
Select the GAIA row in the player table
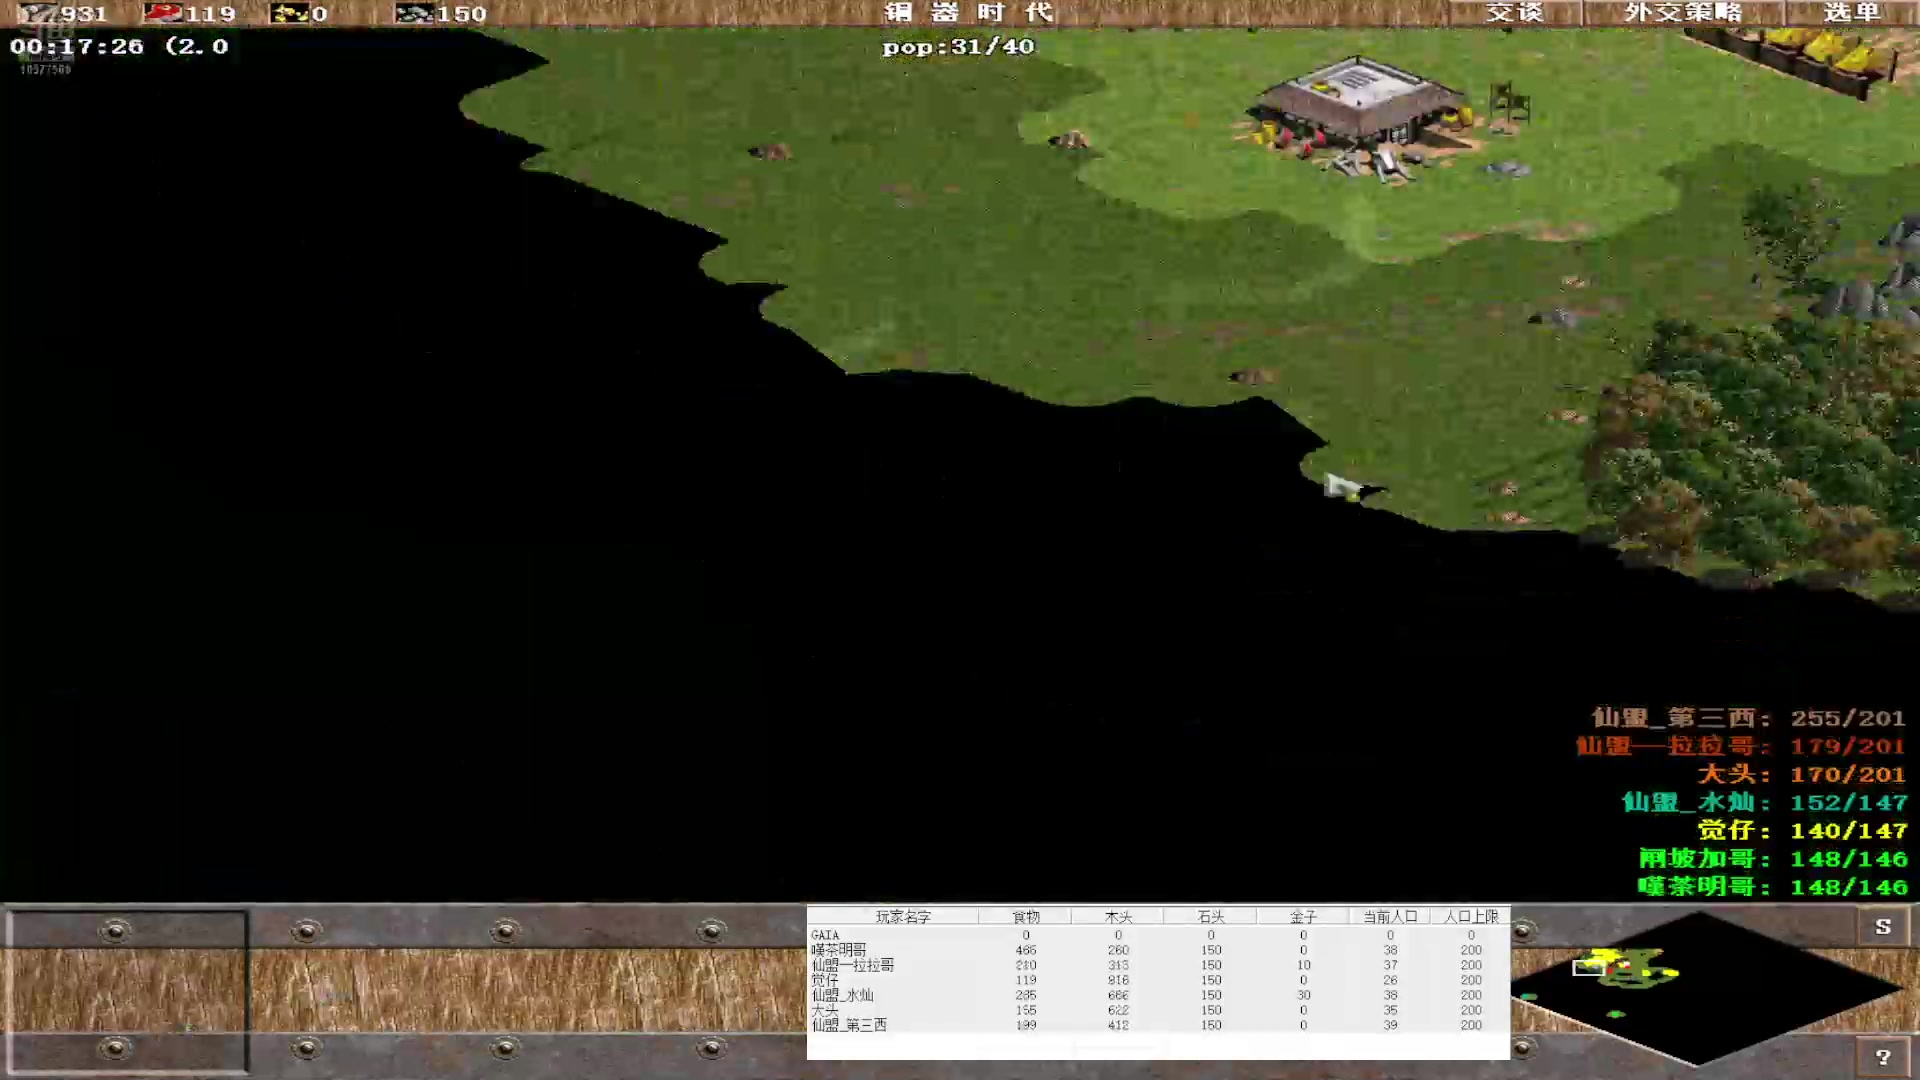coord(1158,935)
